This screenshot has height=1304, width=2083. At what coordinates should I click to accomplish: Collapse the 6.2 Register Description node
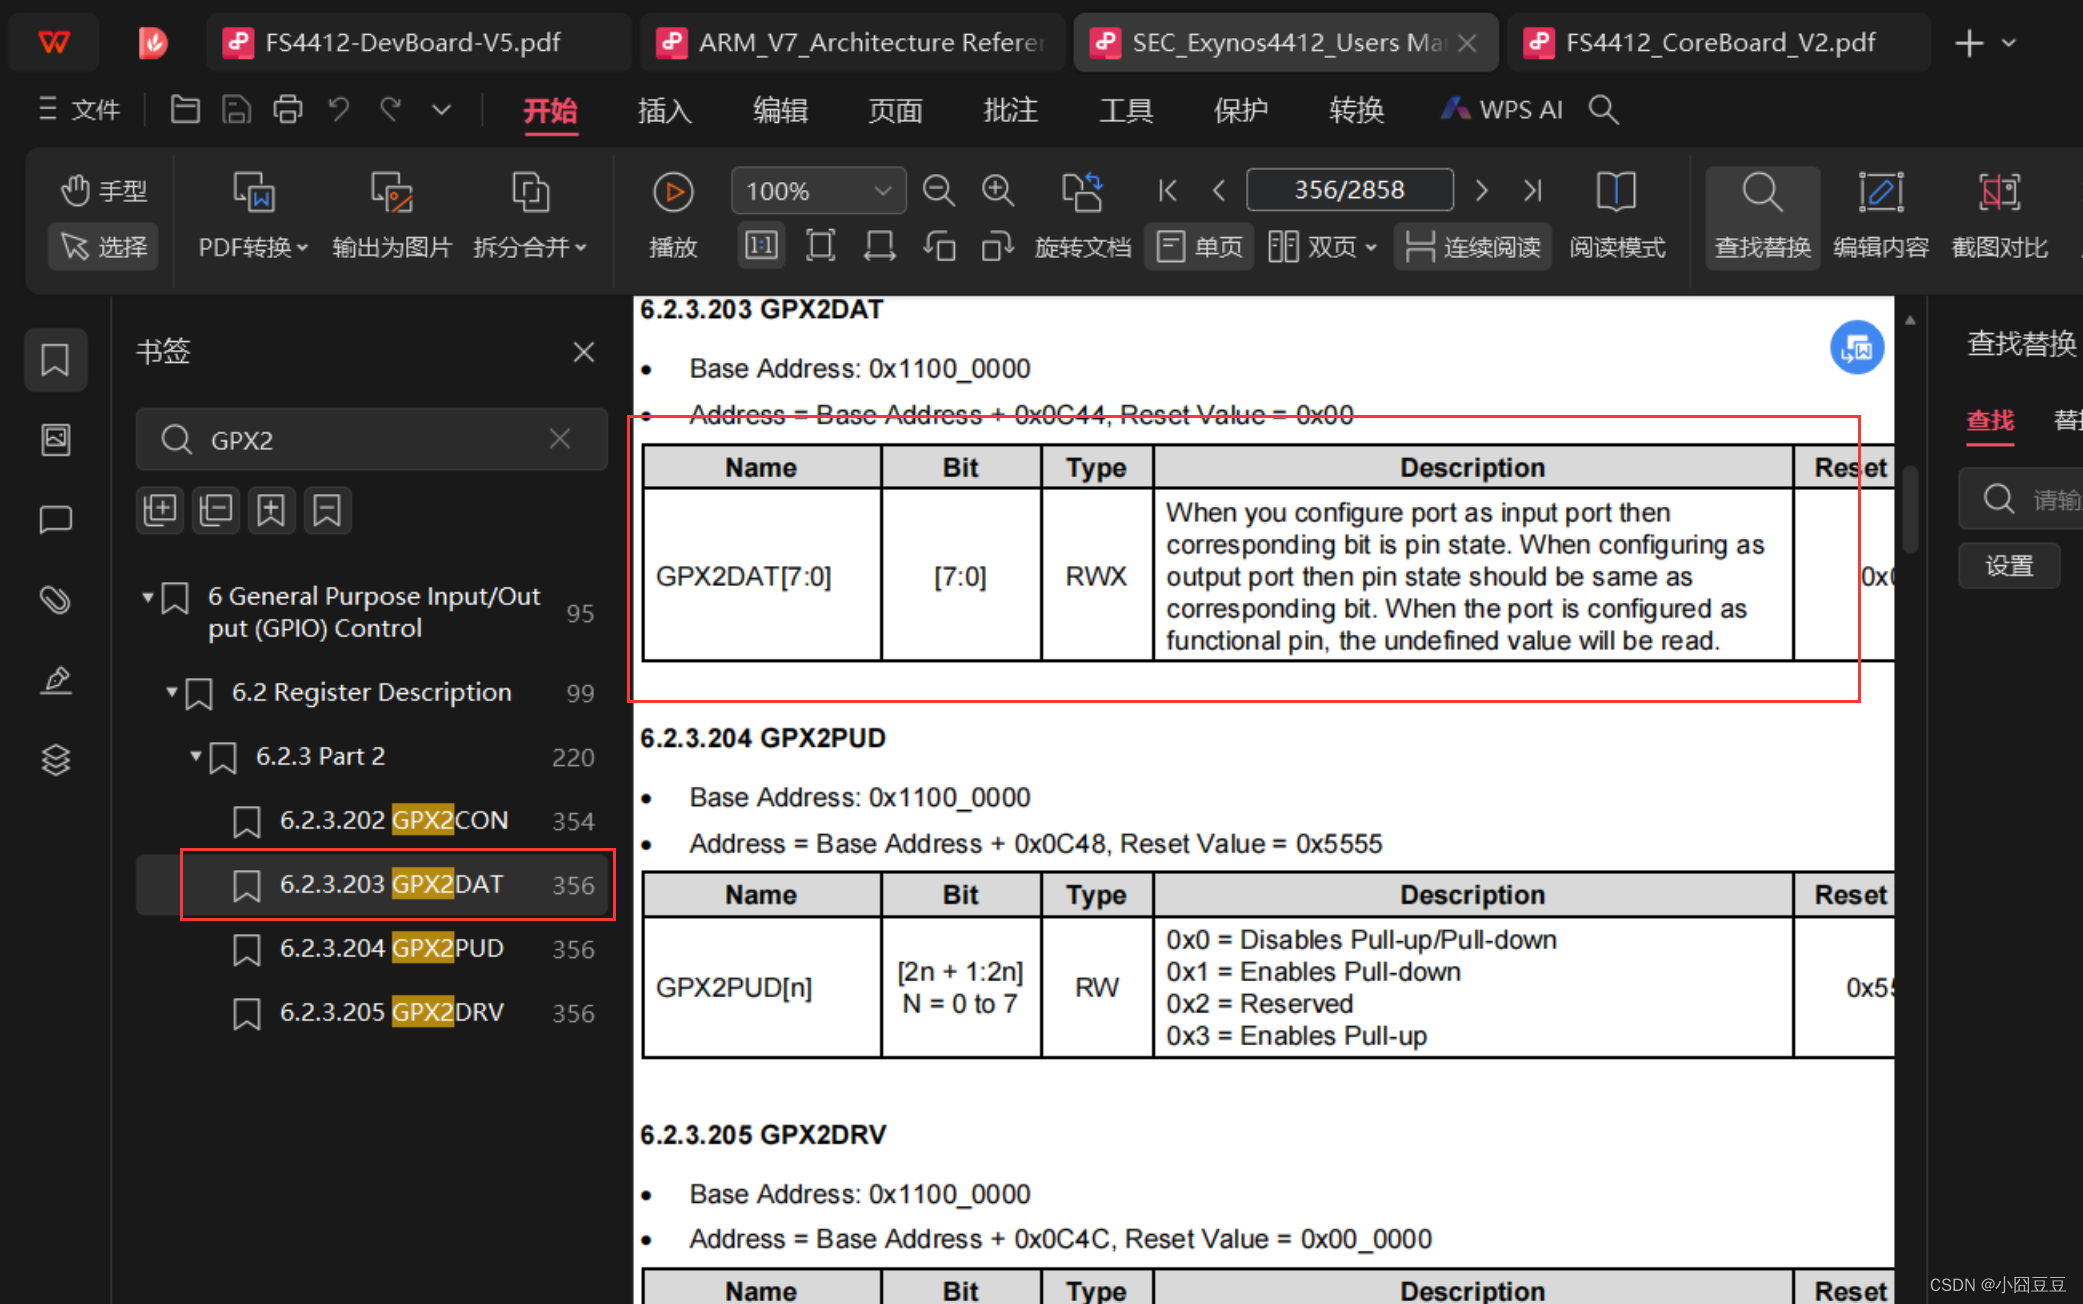pos(171,691)
